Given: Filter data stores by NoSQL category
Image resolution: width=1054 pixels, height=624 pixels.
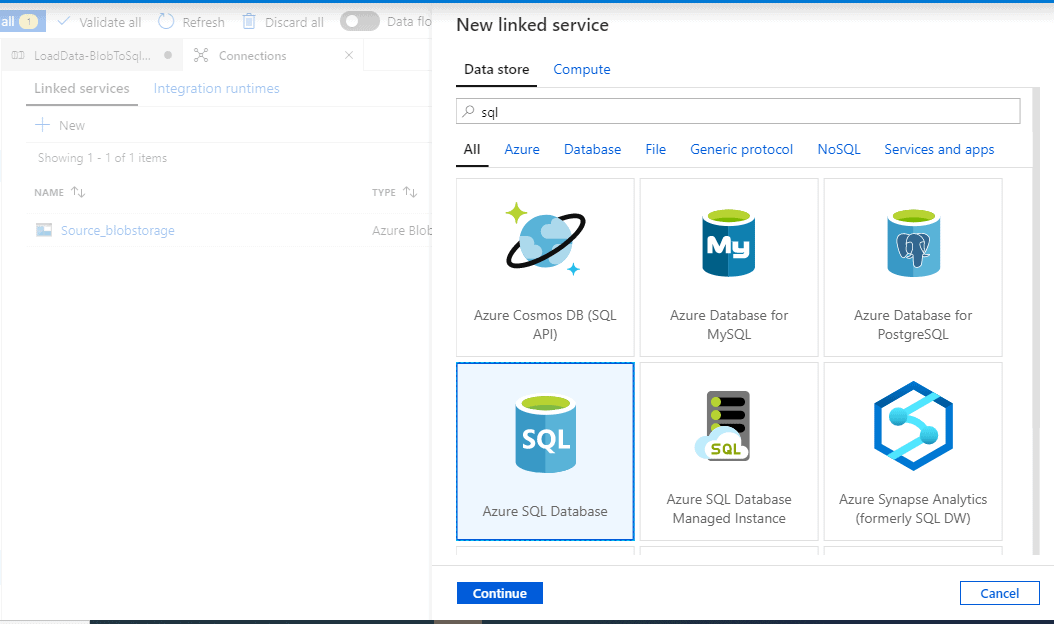Looking at the screenshot, I should [838, 149].
